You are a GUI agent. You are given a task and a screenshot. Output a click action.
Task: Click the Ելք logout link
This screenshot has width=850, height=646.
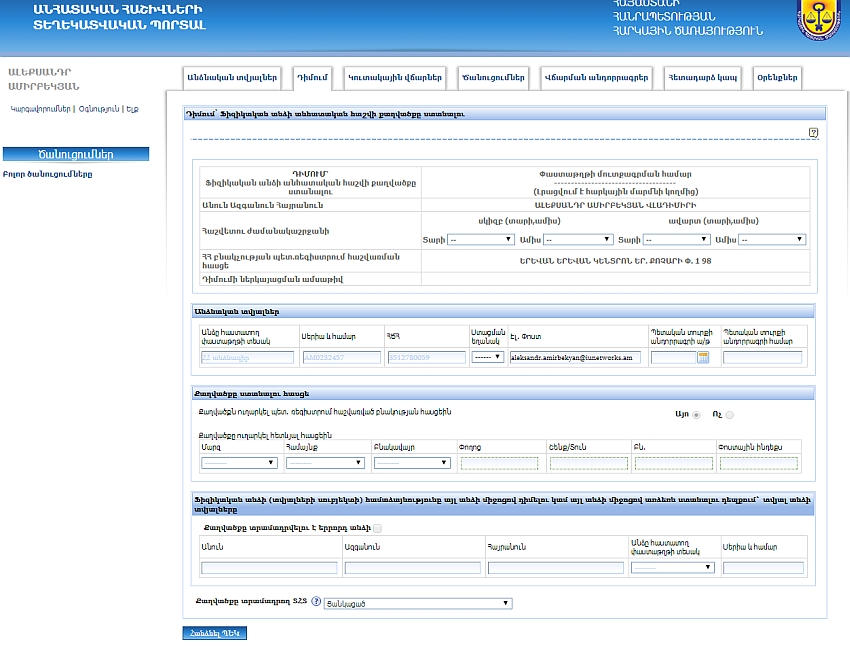pos(132,109)
